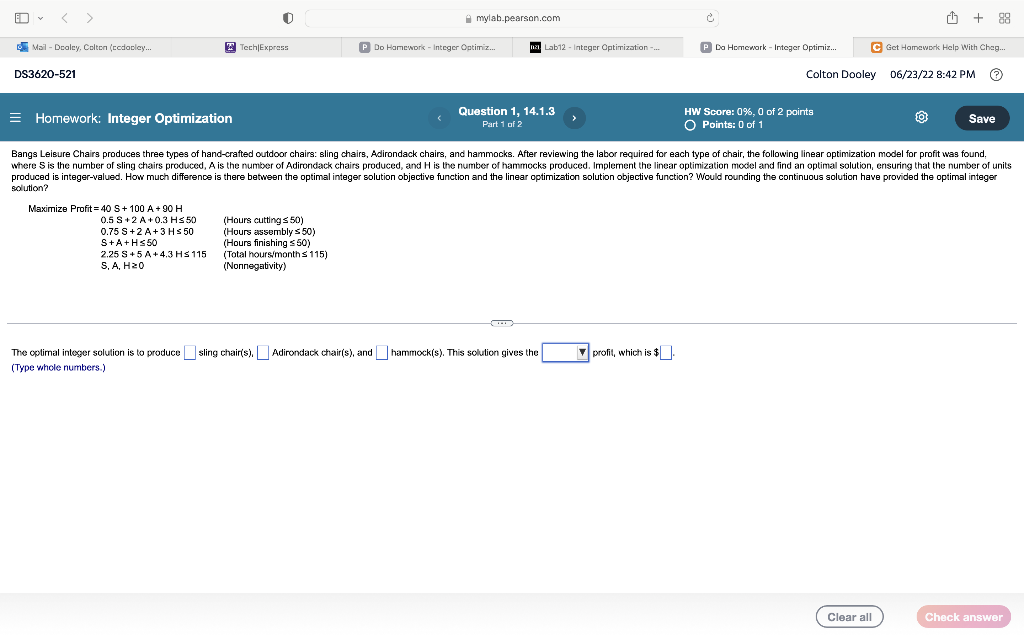Click the help question mark icon

click(996, 74)
